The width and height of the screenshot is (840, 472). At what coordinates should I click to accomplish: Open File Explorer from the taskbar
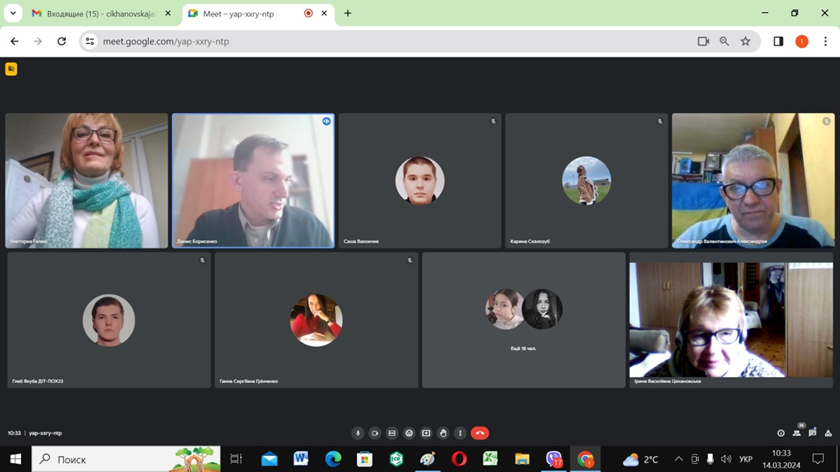coord(522,459)
